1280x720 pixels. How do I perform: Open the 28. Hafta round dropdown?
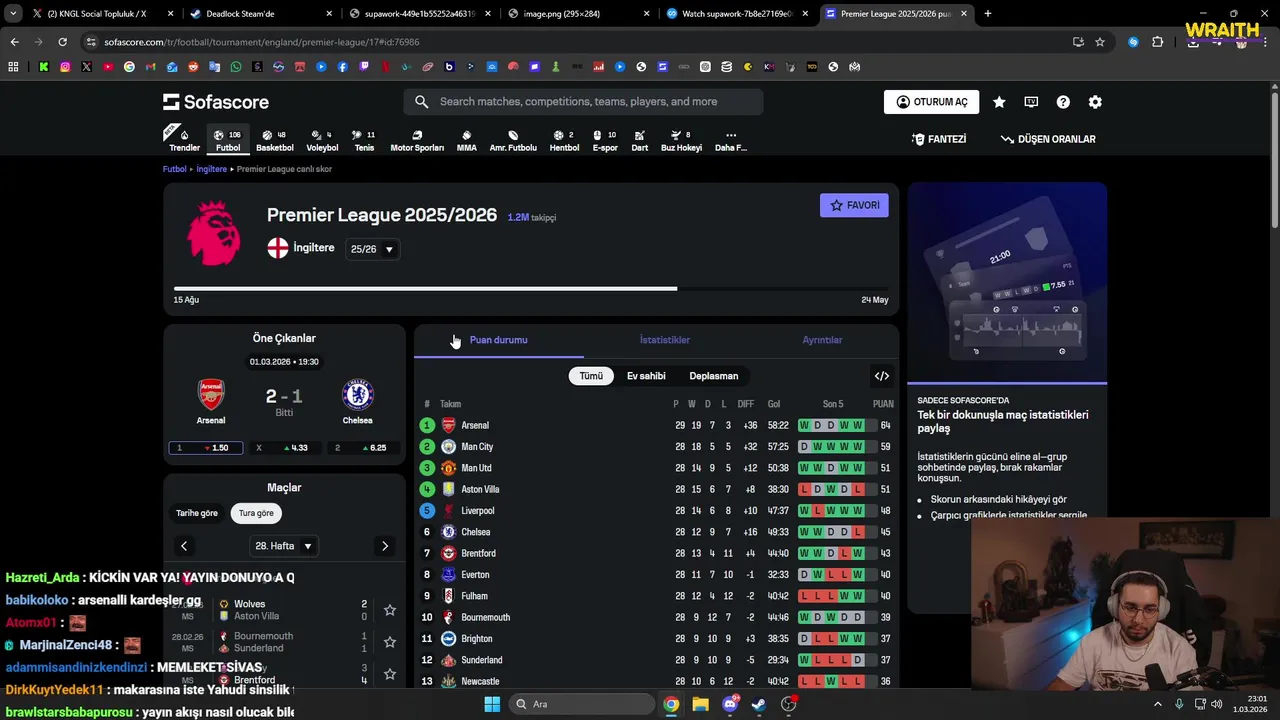285,546
